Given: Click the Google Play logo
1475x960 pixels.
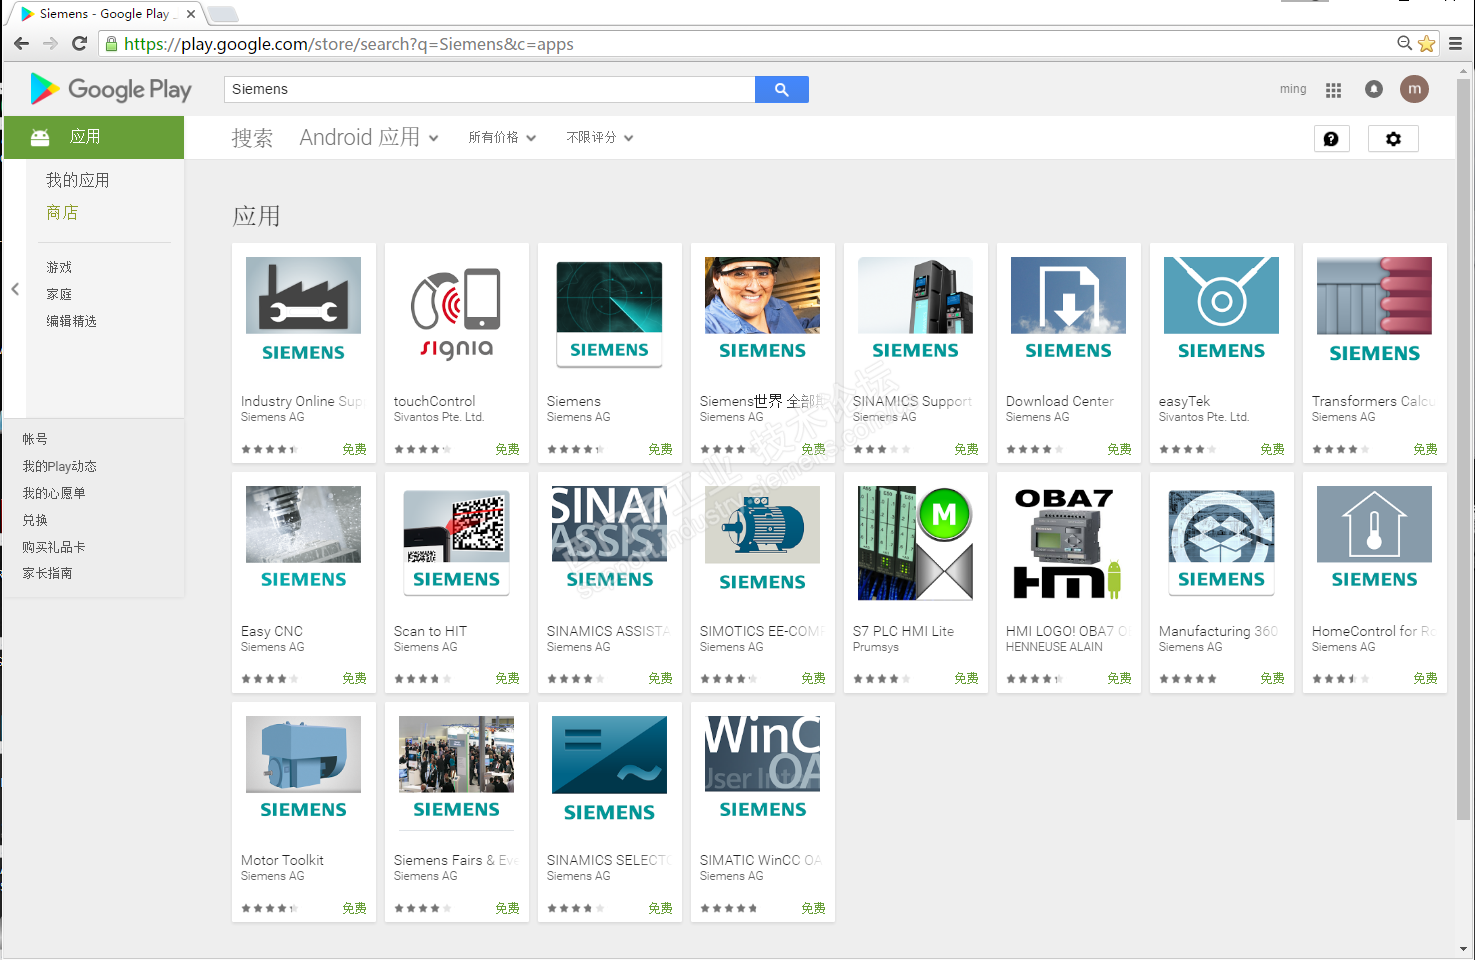Looking at the screenshot, I should point(111,89).
